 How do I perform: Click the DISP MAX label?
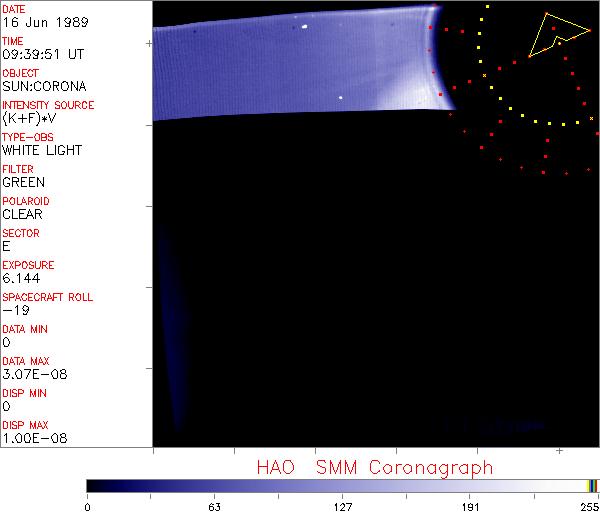[25, 425]
